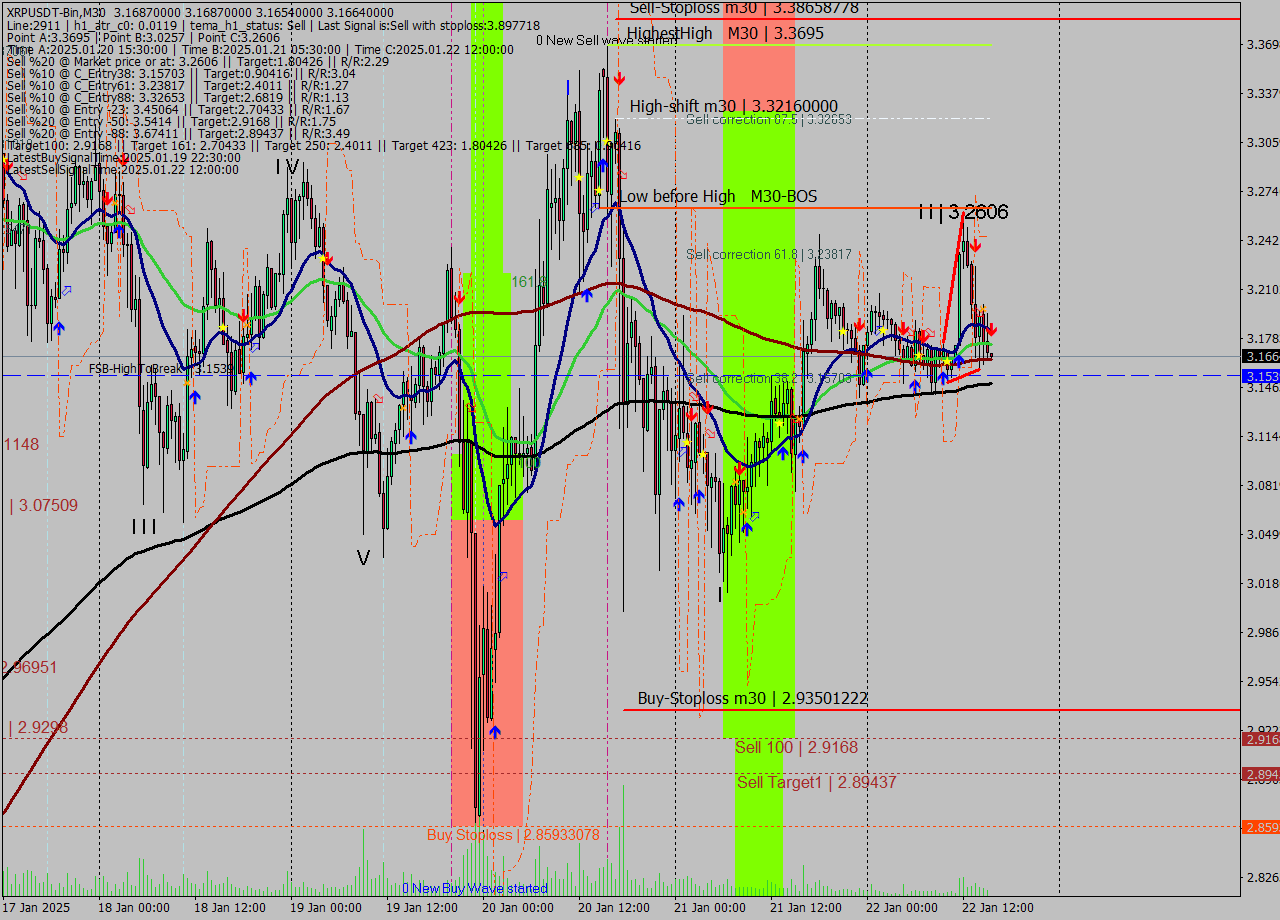Select the 0 New Buy Wave started text
The width and height of the screenshot is (1280, 920).
(x=475, y=888)
